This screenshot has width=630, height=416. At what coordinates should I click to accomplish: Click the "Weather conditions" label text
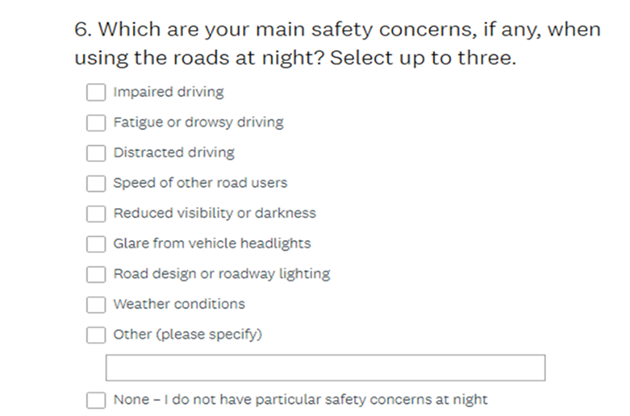[179, 304]
